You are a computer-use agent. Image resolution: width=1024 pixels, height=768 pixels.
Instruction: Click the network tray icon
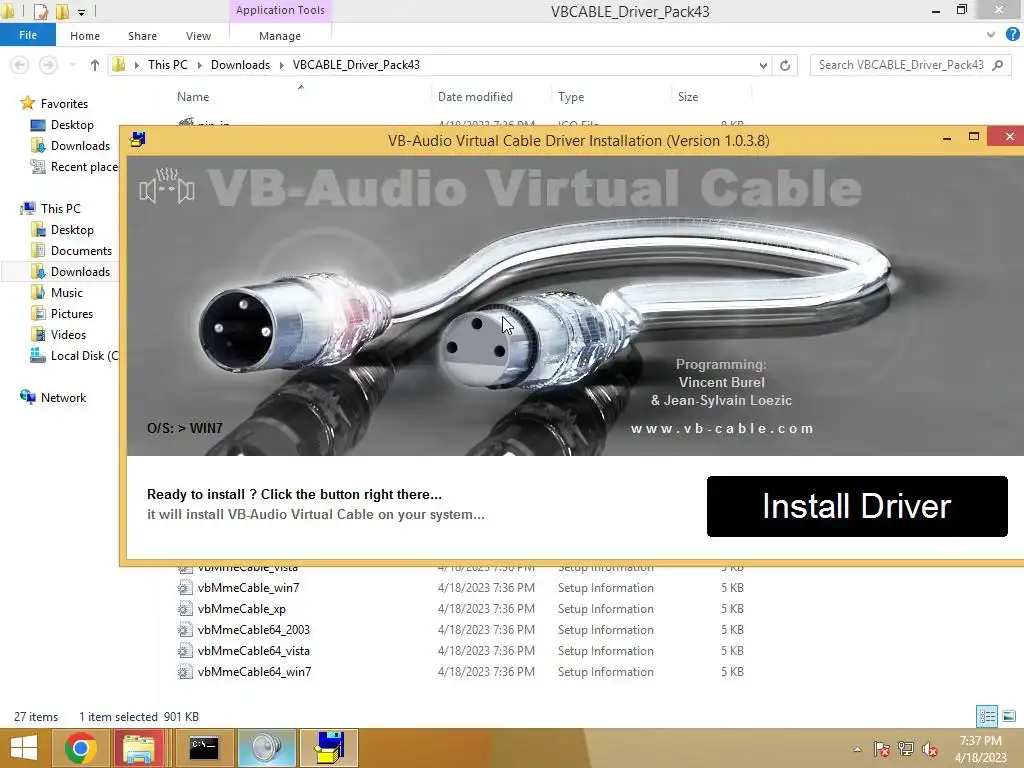[x=906, y=749]
